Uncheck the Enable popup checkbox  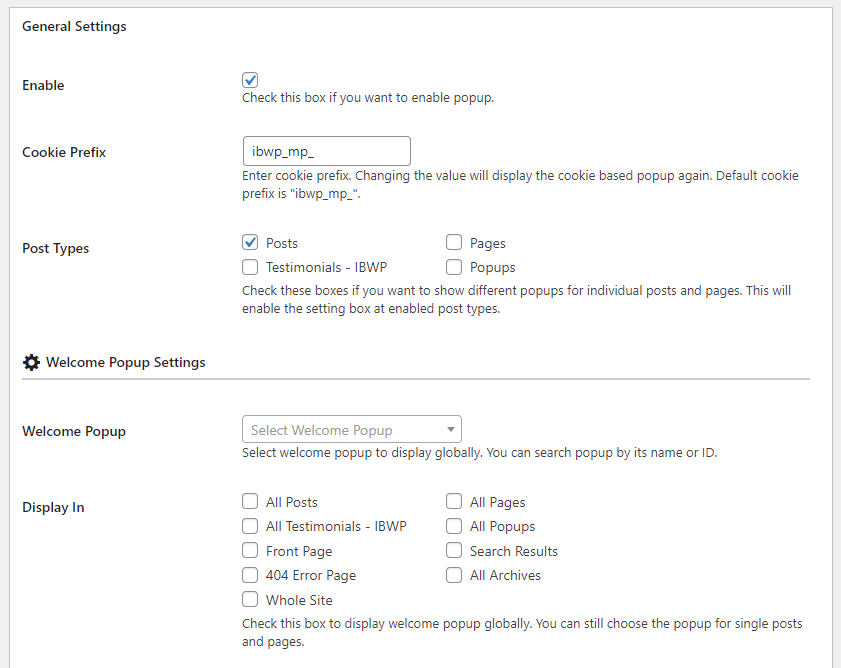pyautogui.click(x=250, y=80)
